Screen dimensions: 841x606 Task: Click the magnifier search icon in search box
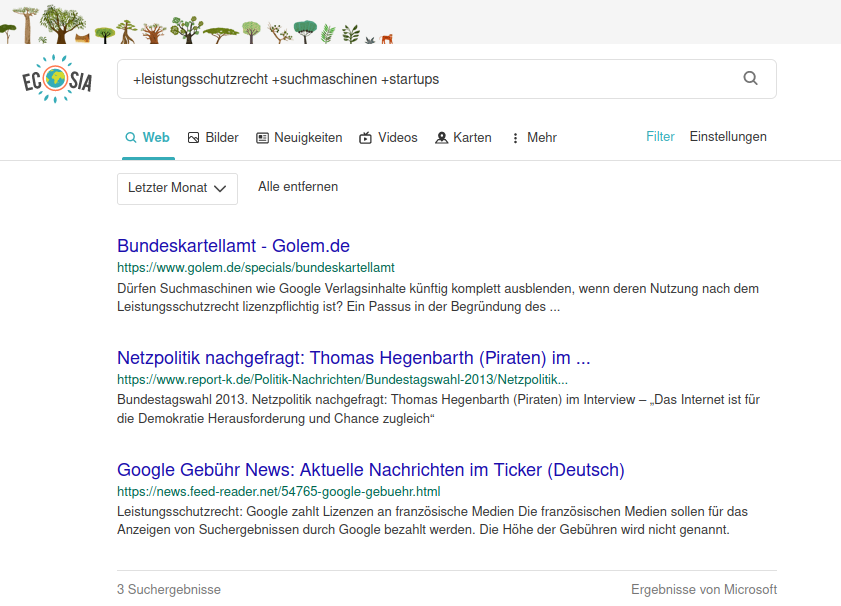[x=750, y=78]
